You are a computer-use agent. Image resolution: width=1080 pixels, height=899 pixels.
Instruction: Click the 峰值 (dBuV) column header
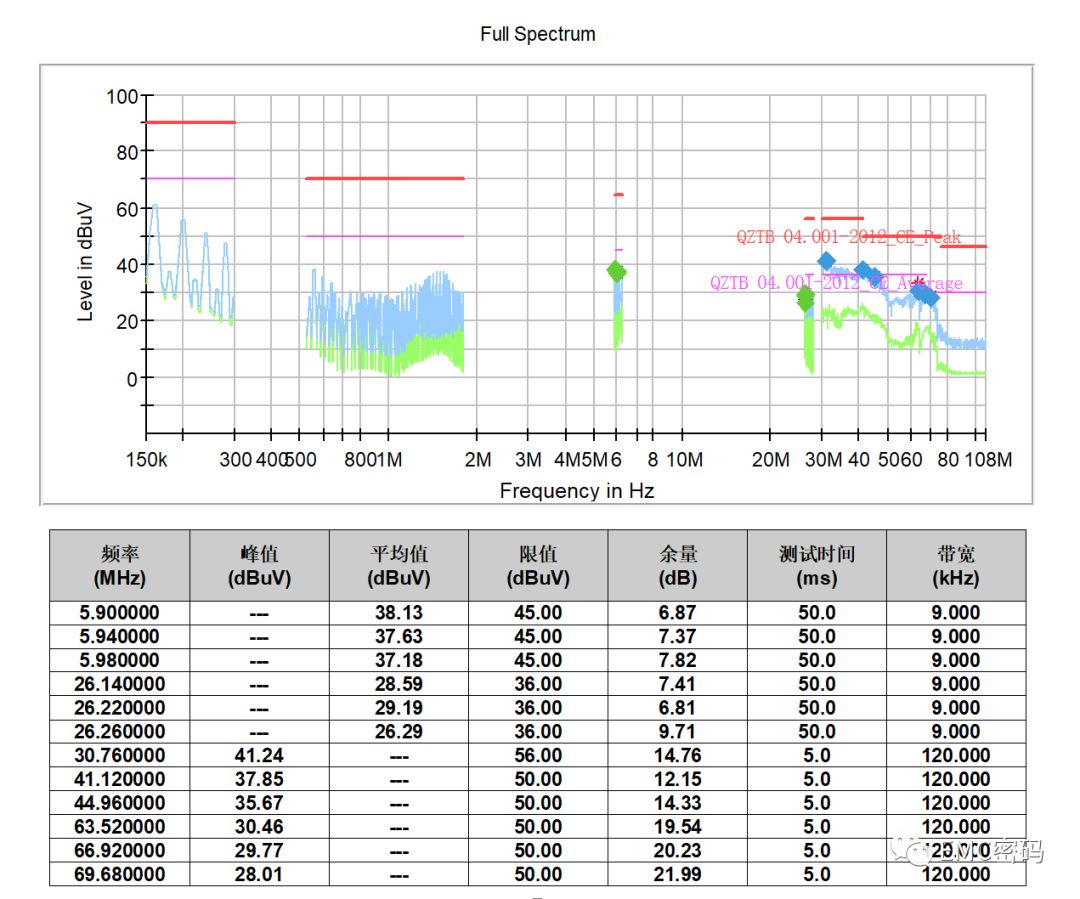pyautogui.click(x=259, y=565)
